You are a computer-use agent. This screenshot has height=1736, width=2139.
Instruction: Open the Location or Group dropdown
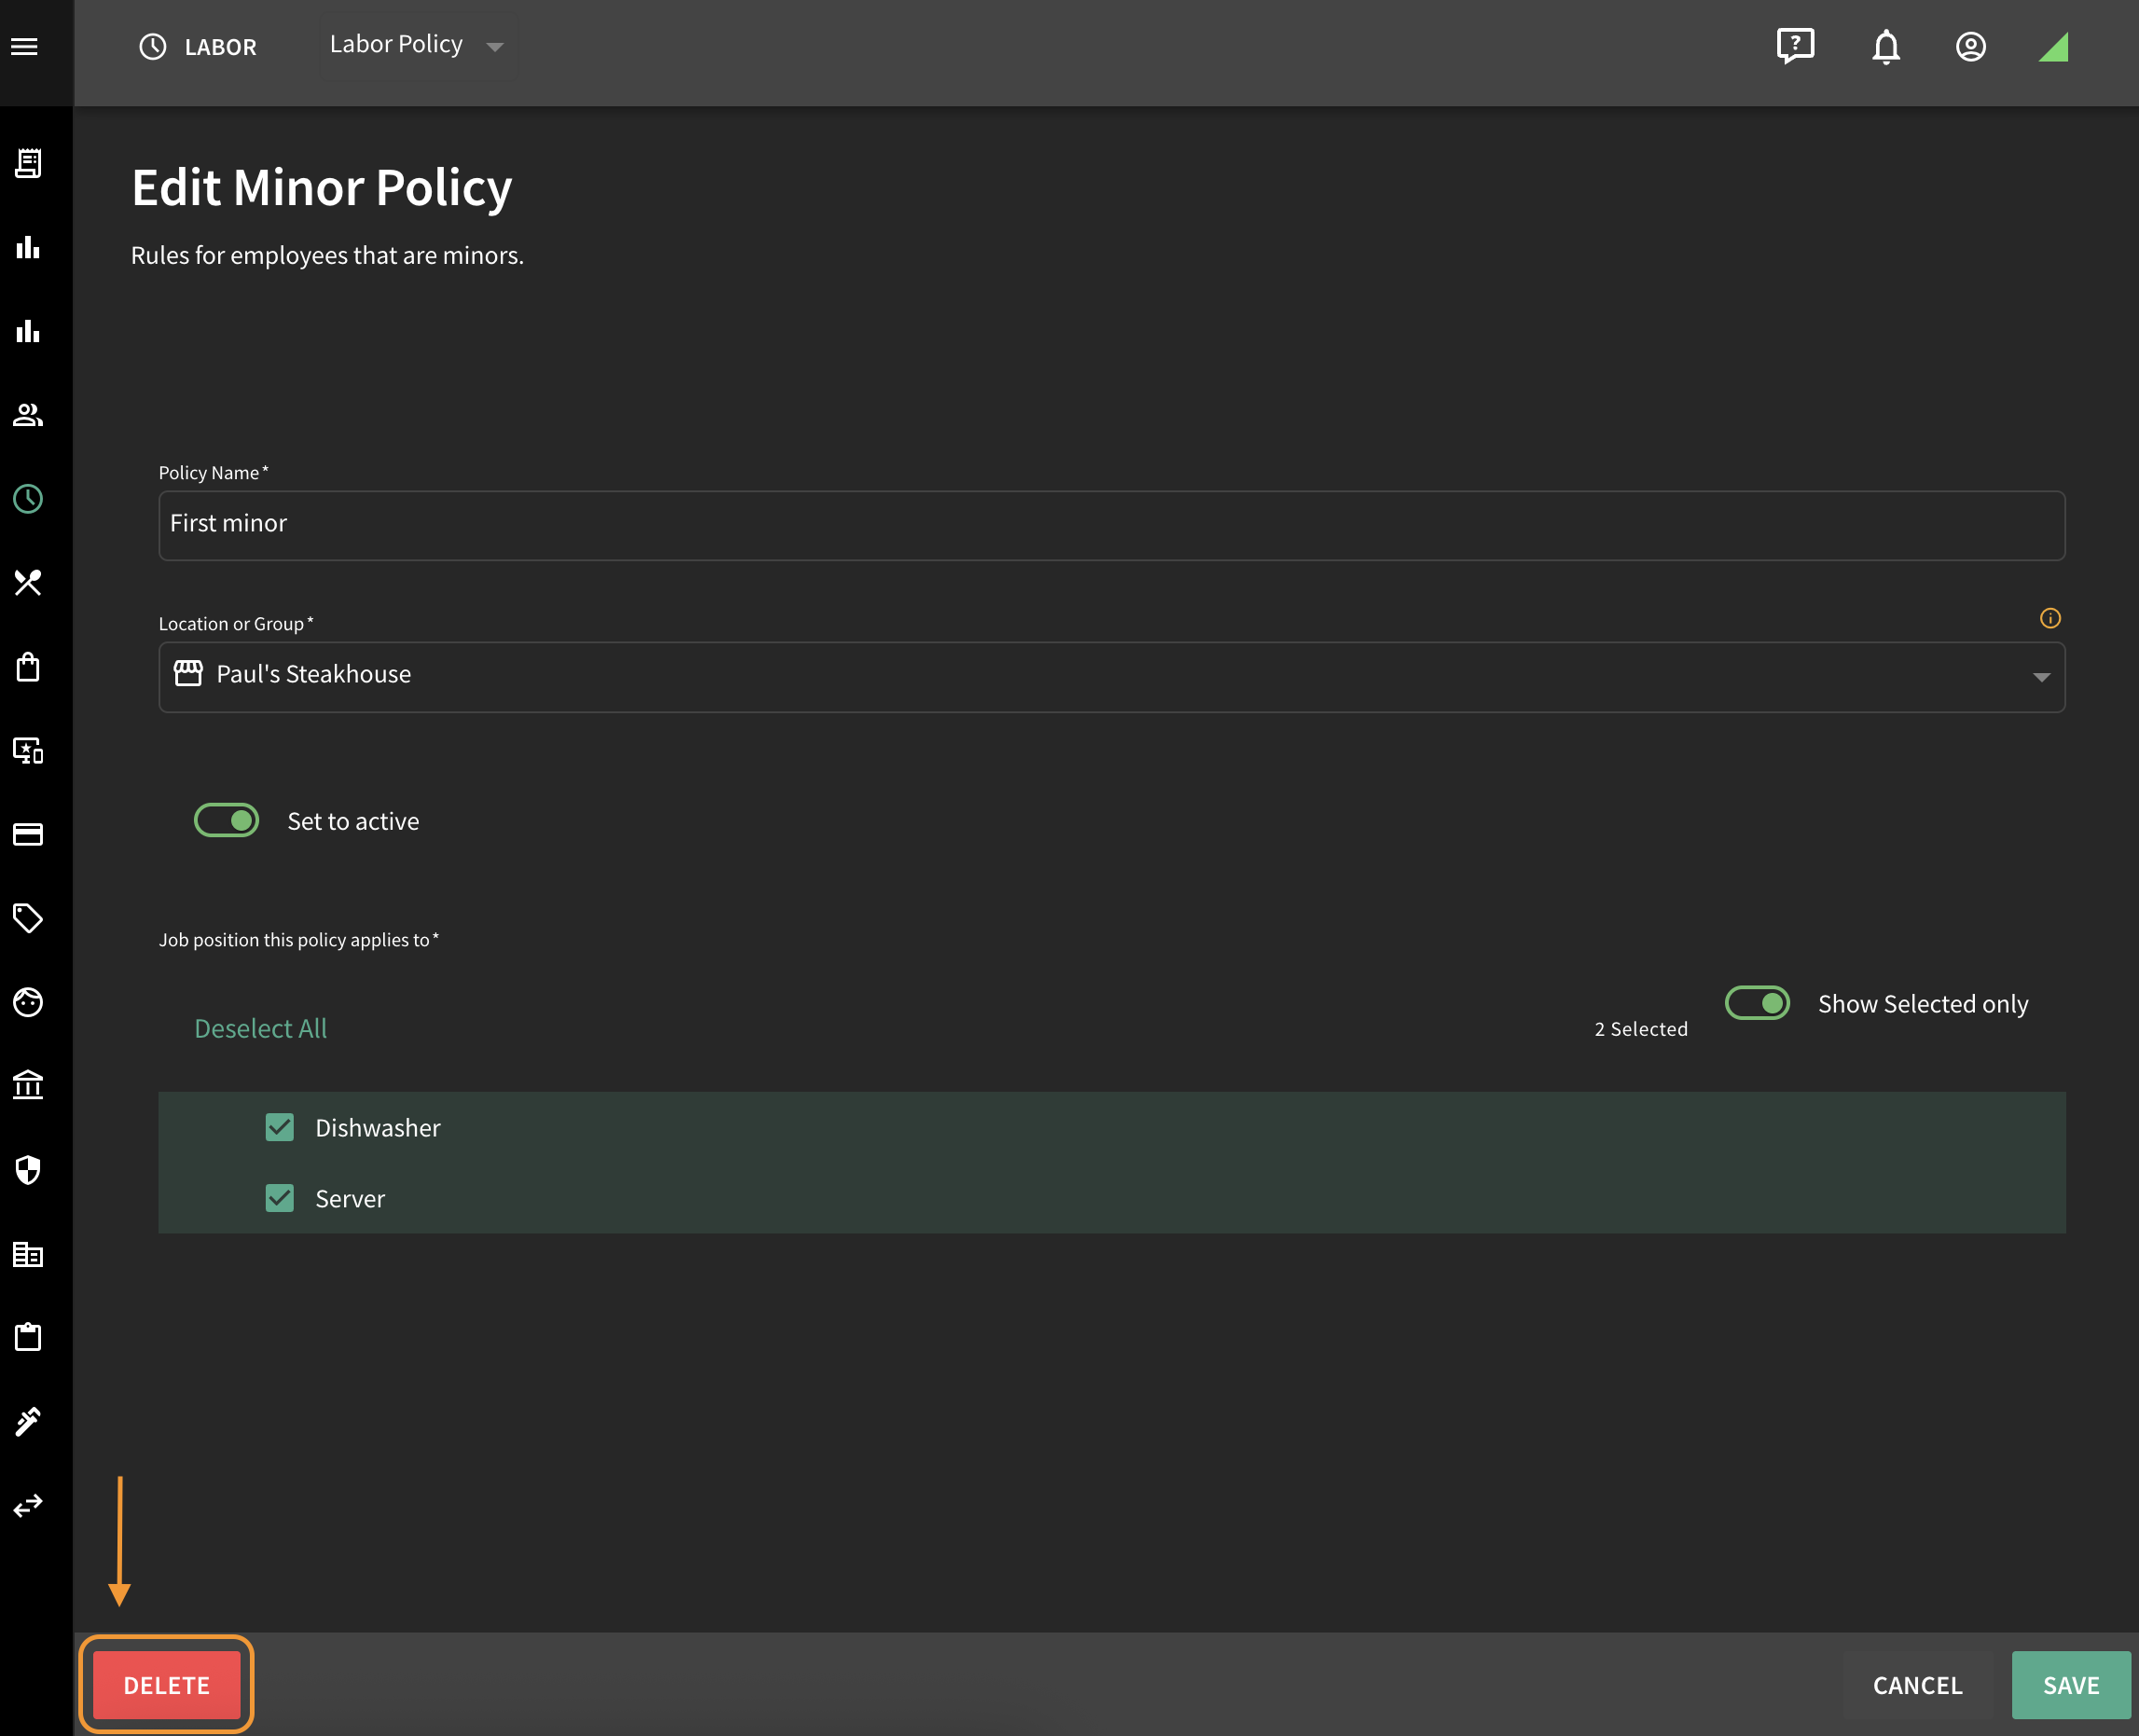pyautogui.click(x=1111, y=677)
